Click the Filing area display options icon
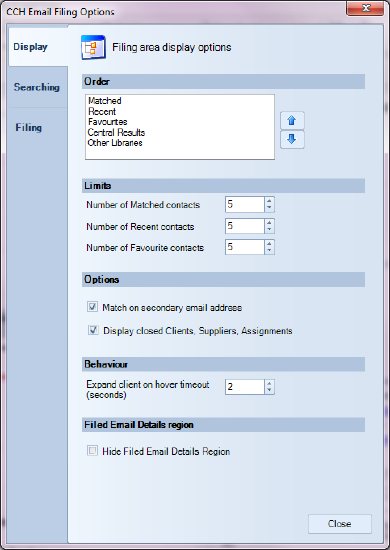The width and height of the screenshot is (390, 550). (93, 47)
